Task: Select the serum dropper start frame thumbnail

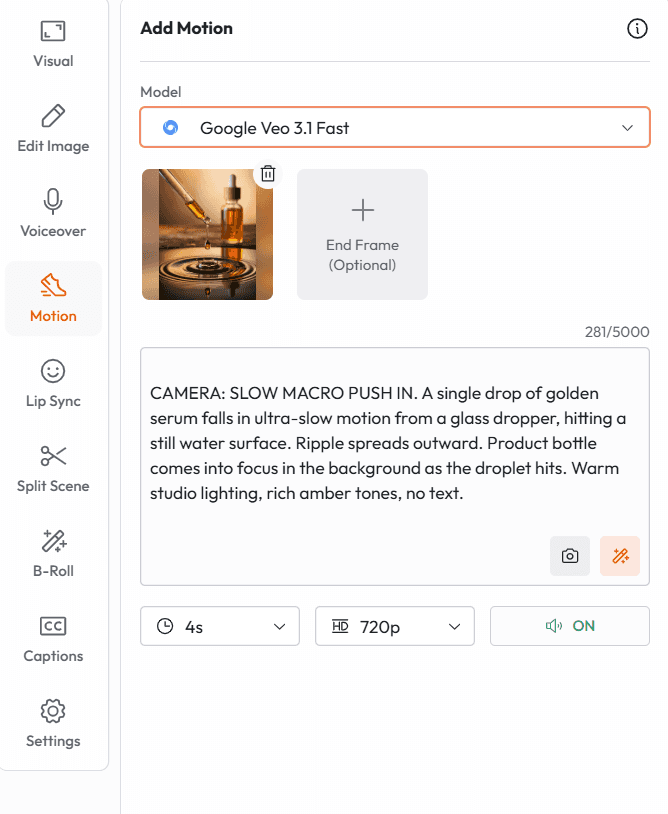Action: [x=207, y=234]
